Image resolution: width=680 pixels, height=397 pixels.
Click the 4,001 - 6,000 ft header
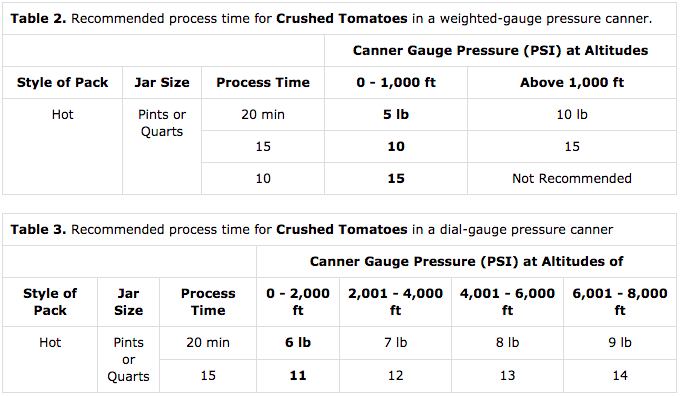tap(507, 302)
